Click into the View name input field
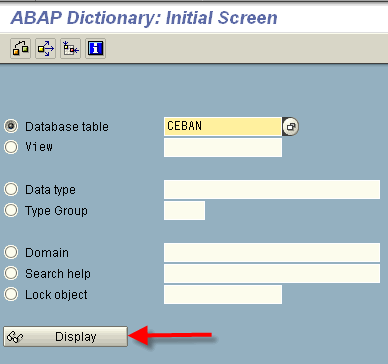The image size is (388, 364). coord(223,147)
